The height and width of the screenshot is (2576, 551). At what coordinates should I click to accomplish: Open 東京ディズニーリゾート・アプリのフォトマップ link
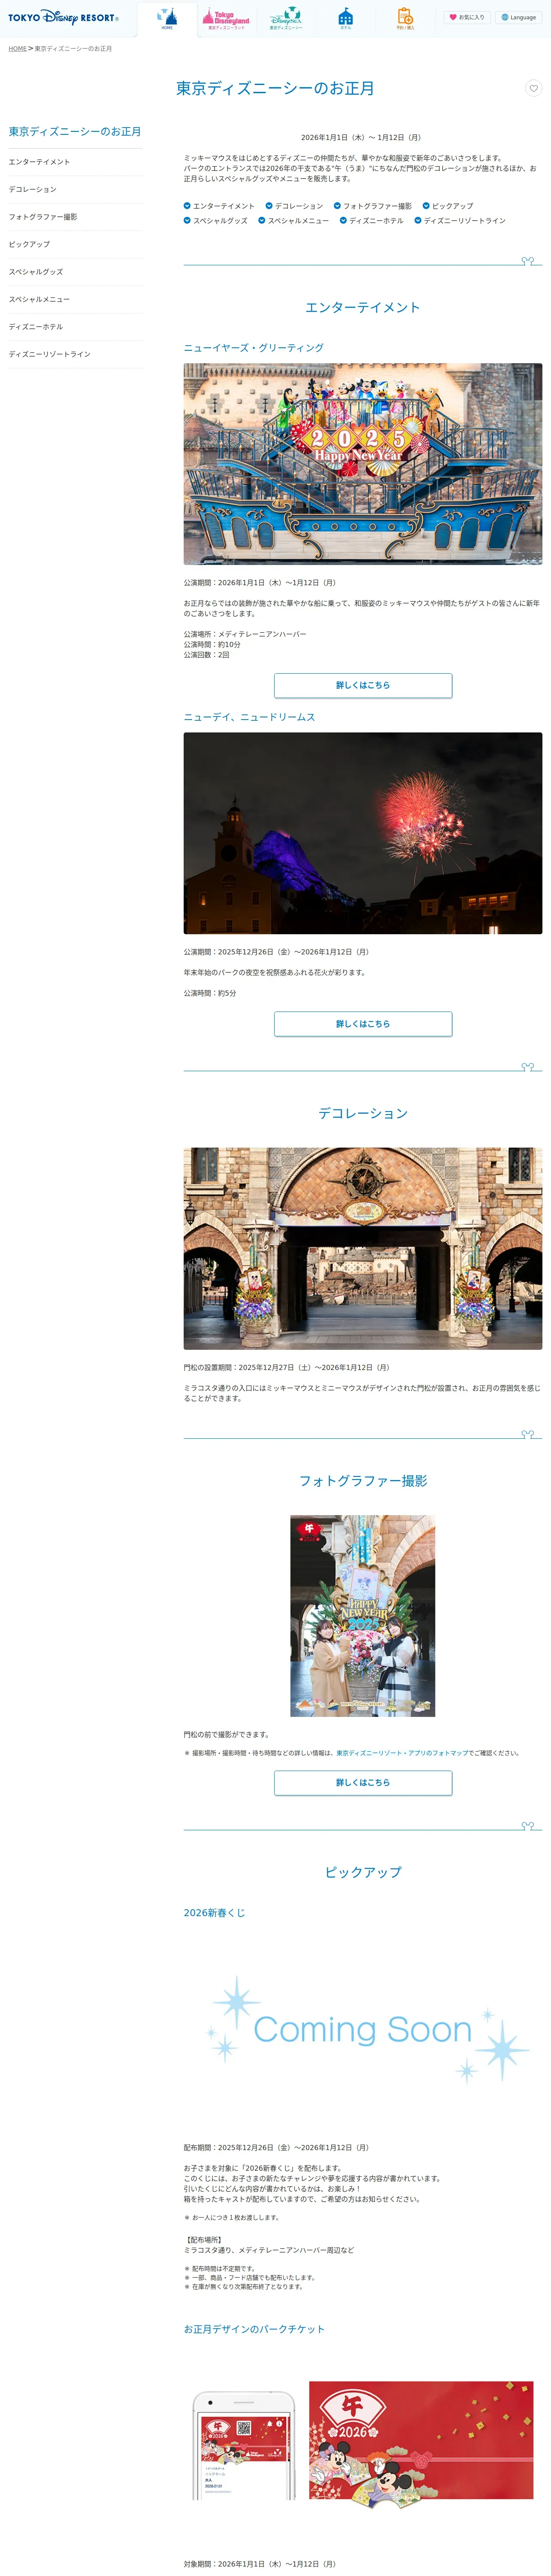click(403, 1753)
